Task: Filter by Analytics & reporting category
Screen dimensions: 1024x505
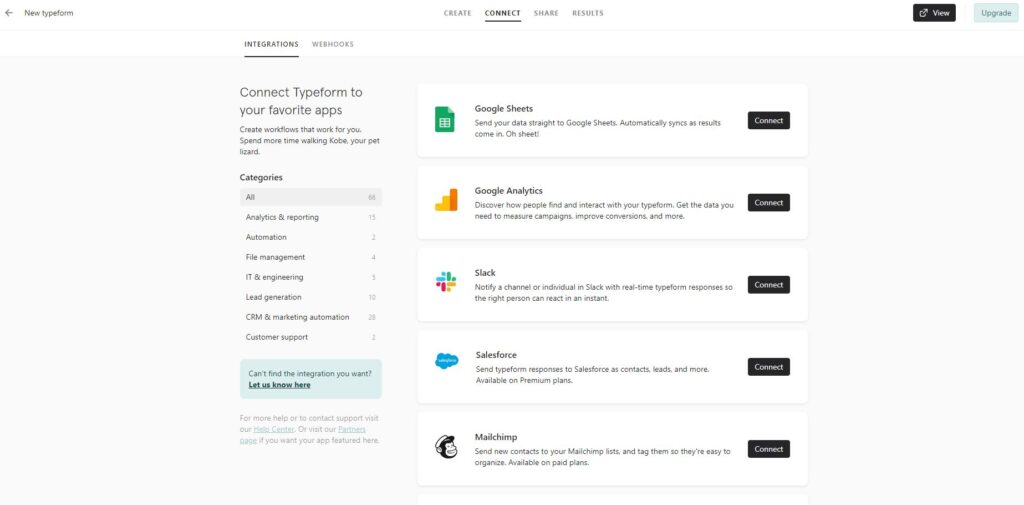Action: [x=282, y=217]
